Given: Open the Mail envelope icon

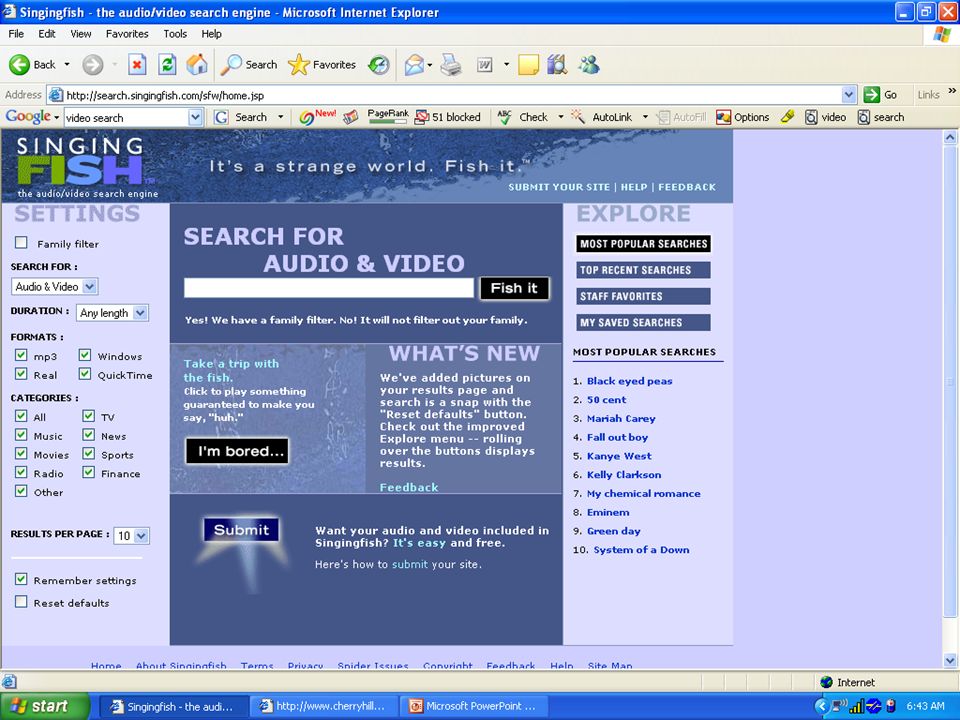Looking at the screenshot, I should [414, 64].
